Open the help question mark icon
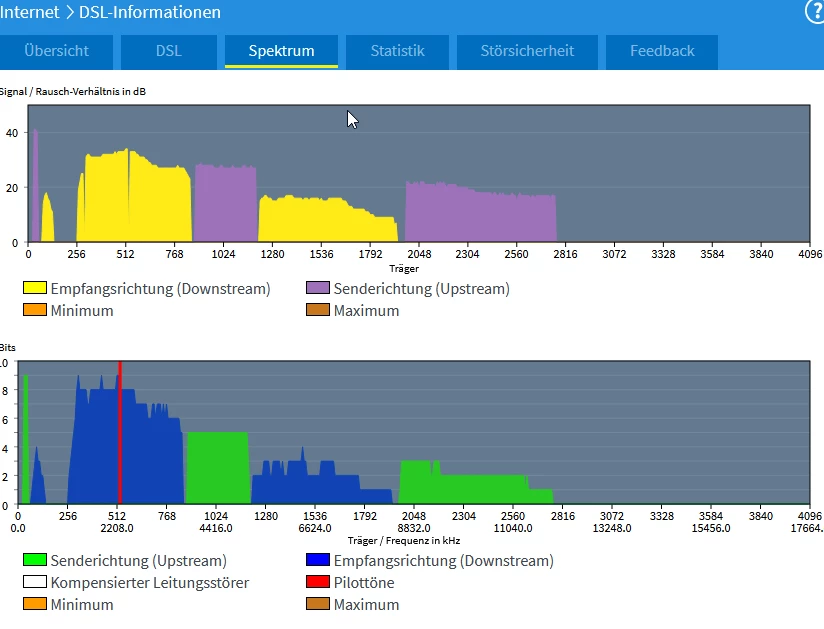 pyautogui.click(x=814, y=11)
